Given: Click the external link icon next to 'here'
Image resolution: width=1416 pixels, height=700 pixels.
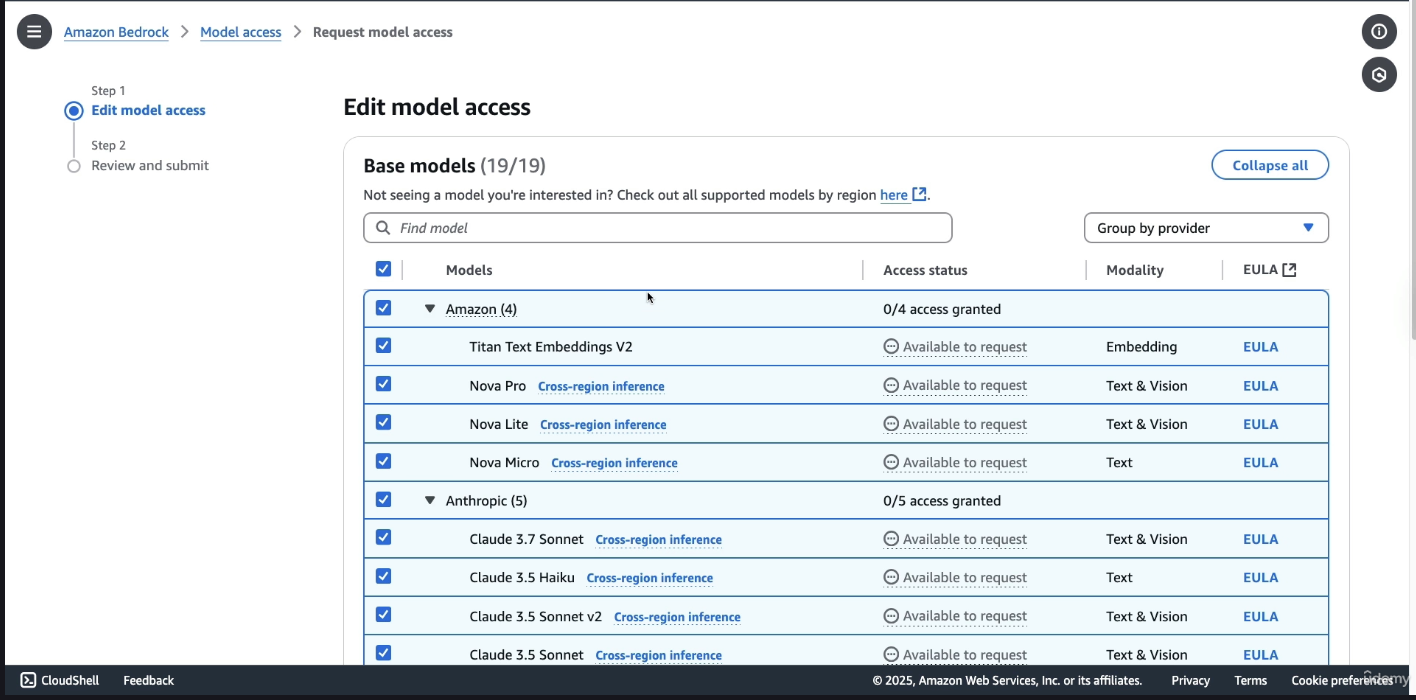Looking at the screenshot, I should (x=919, y=195).
